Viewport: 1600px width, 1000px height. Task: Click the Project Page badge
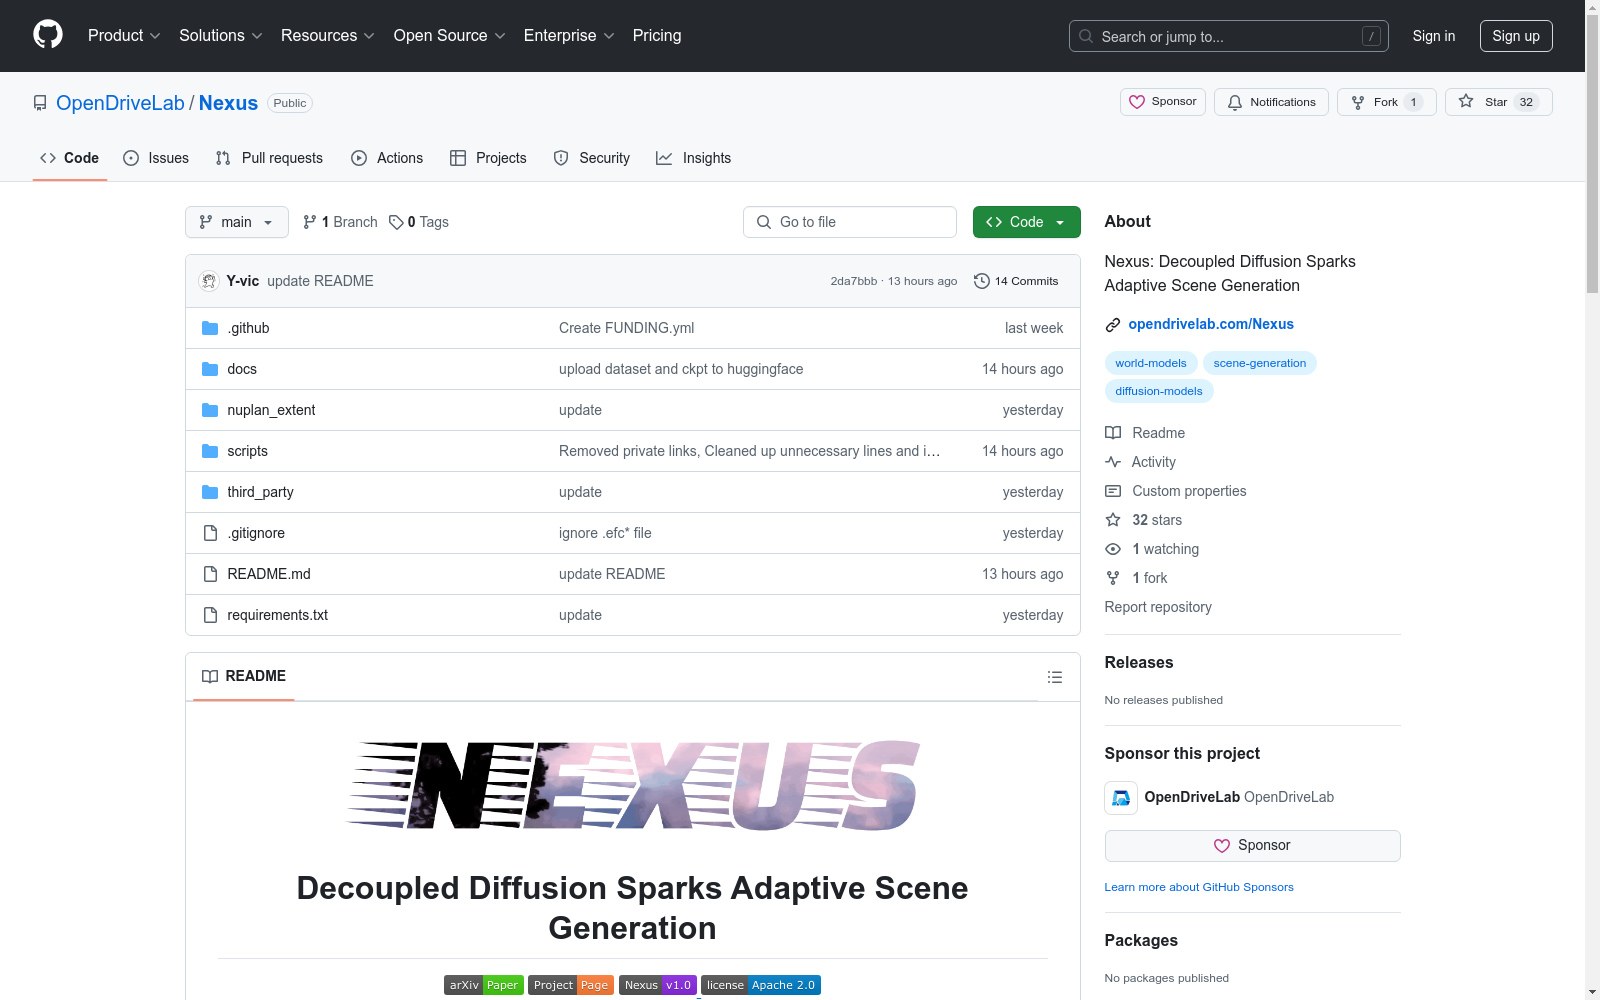click(571, 985)
